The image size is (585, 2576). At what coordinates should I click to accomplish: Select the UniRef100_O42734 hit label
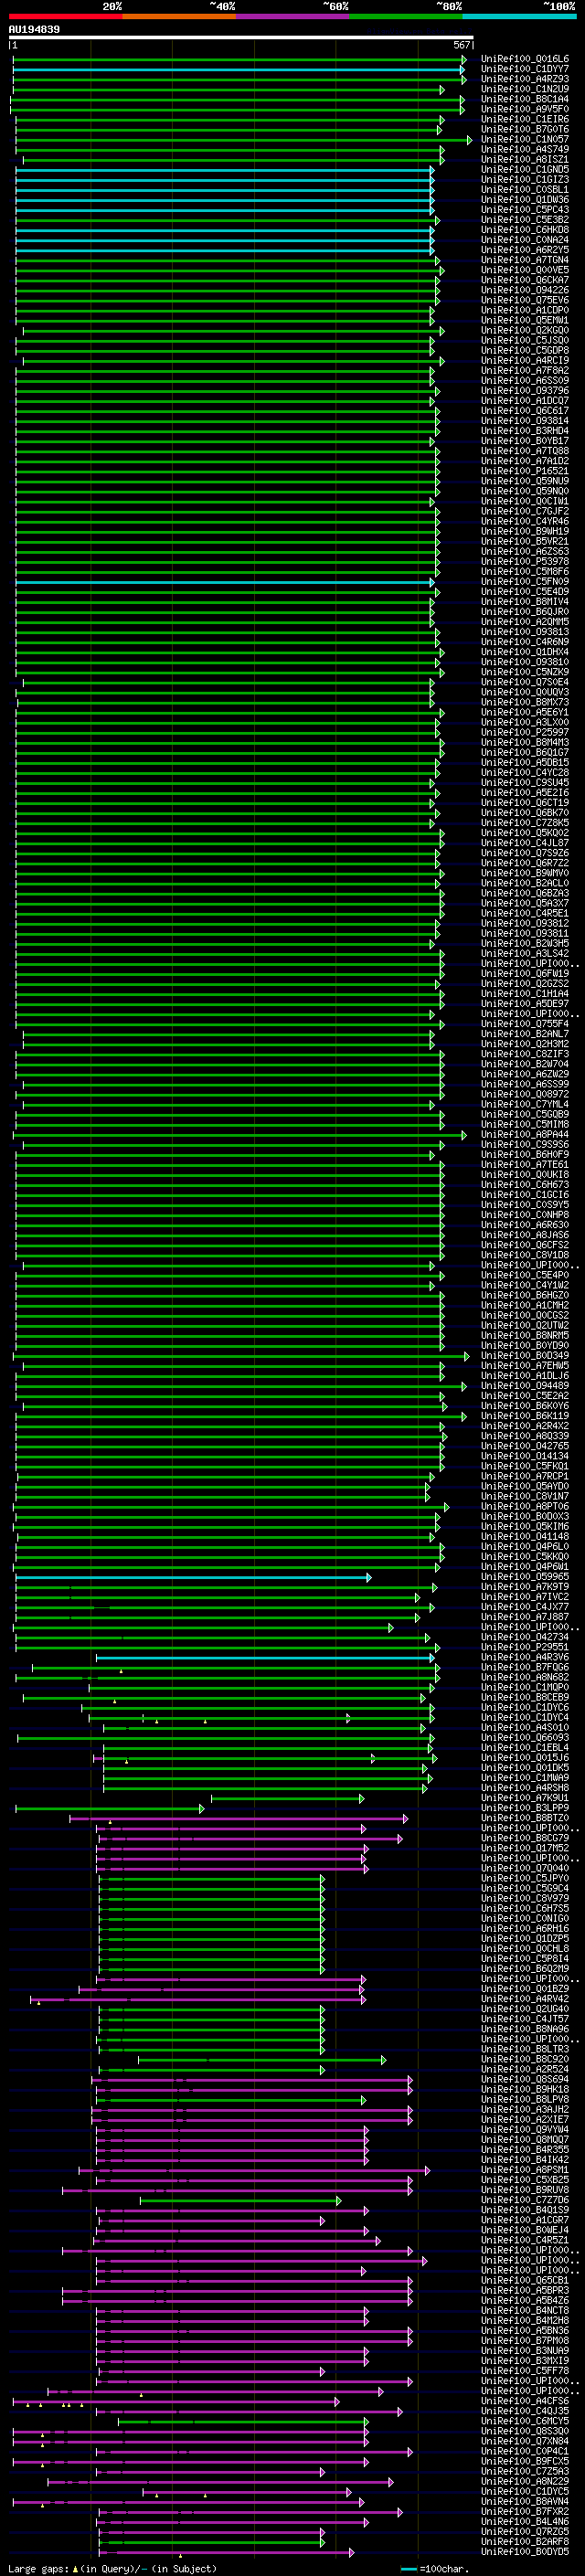pyautogui.click(x=524, y=1637)
